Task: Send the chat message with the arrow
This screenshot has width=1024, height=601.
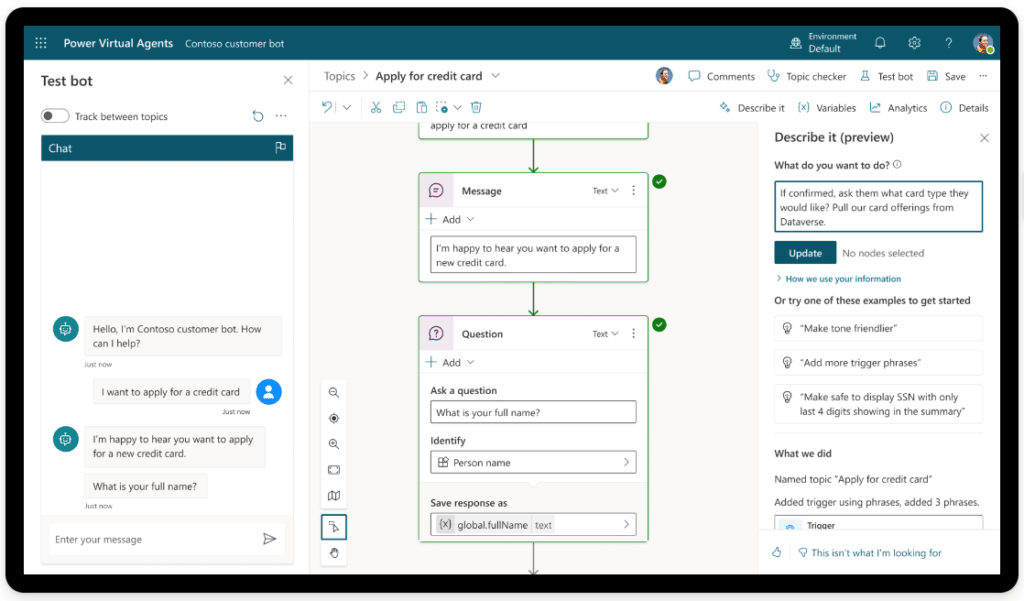Action: (269, 539)
